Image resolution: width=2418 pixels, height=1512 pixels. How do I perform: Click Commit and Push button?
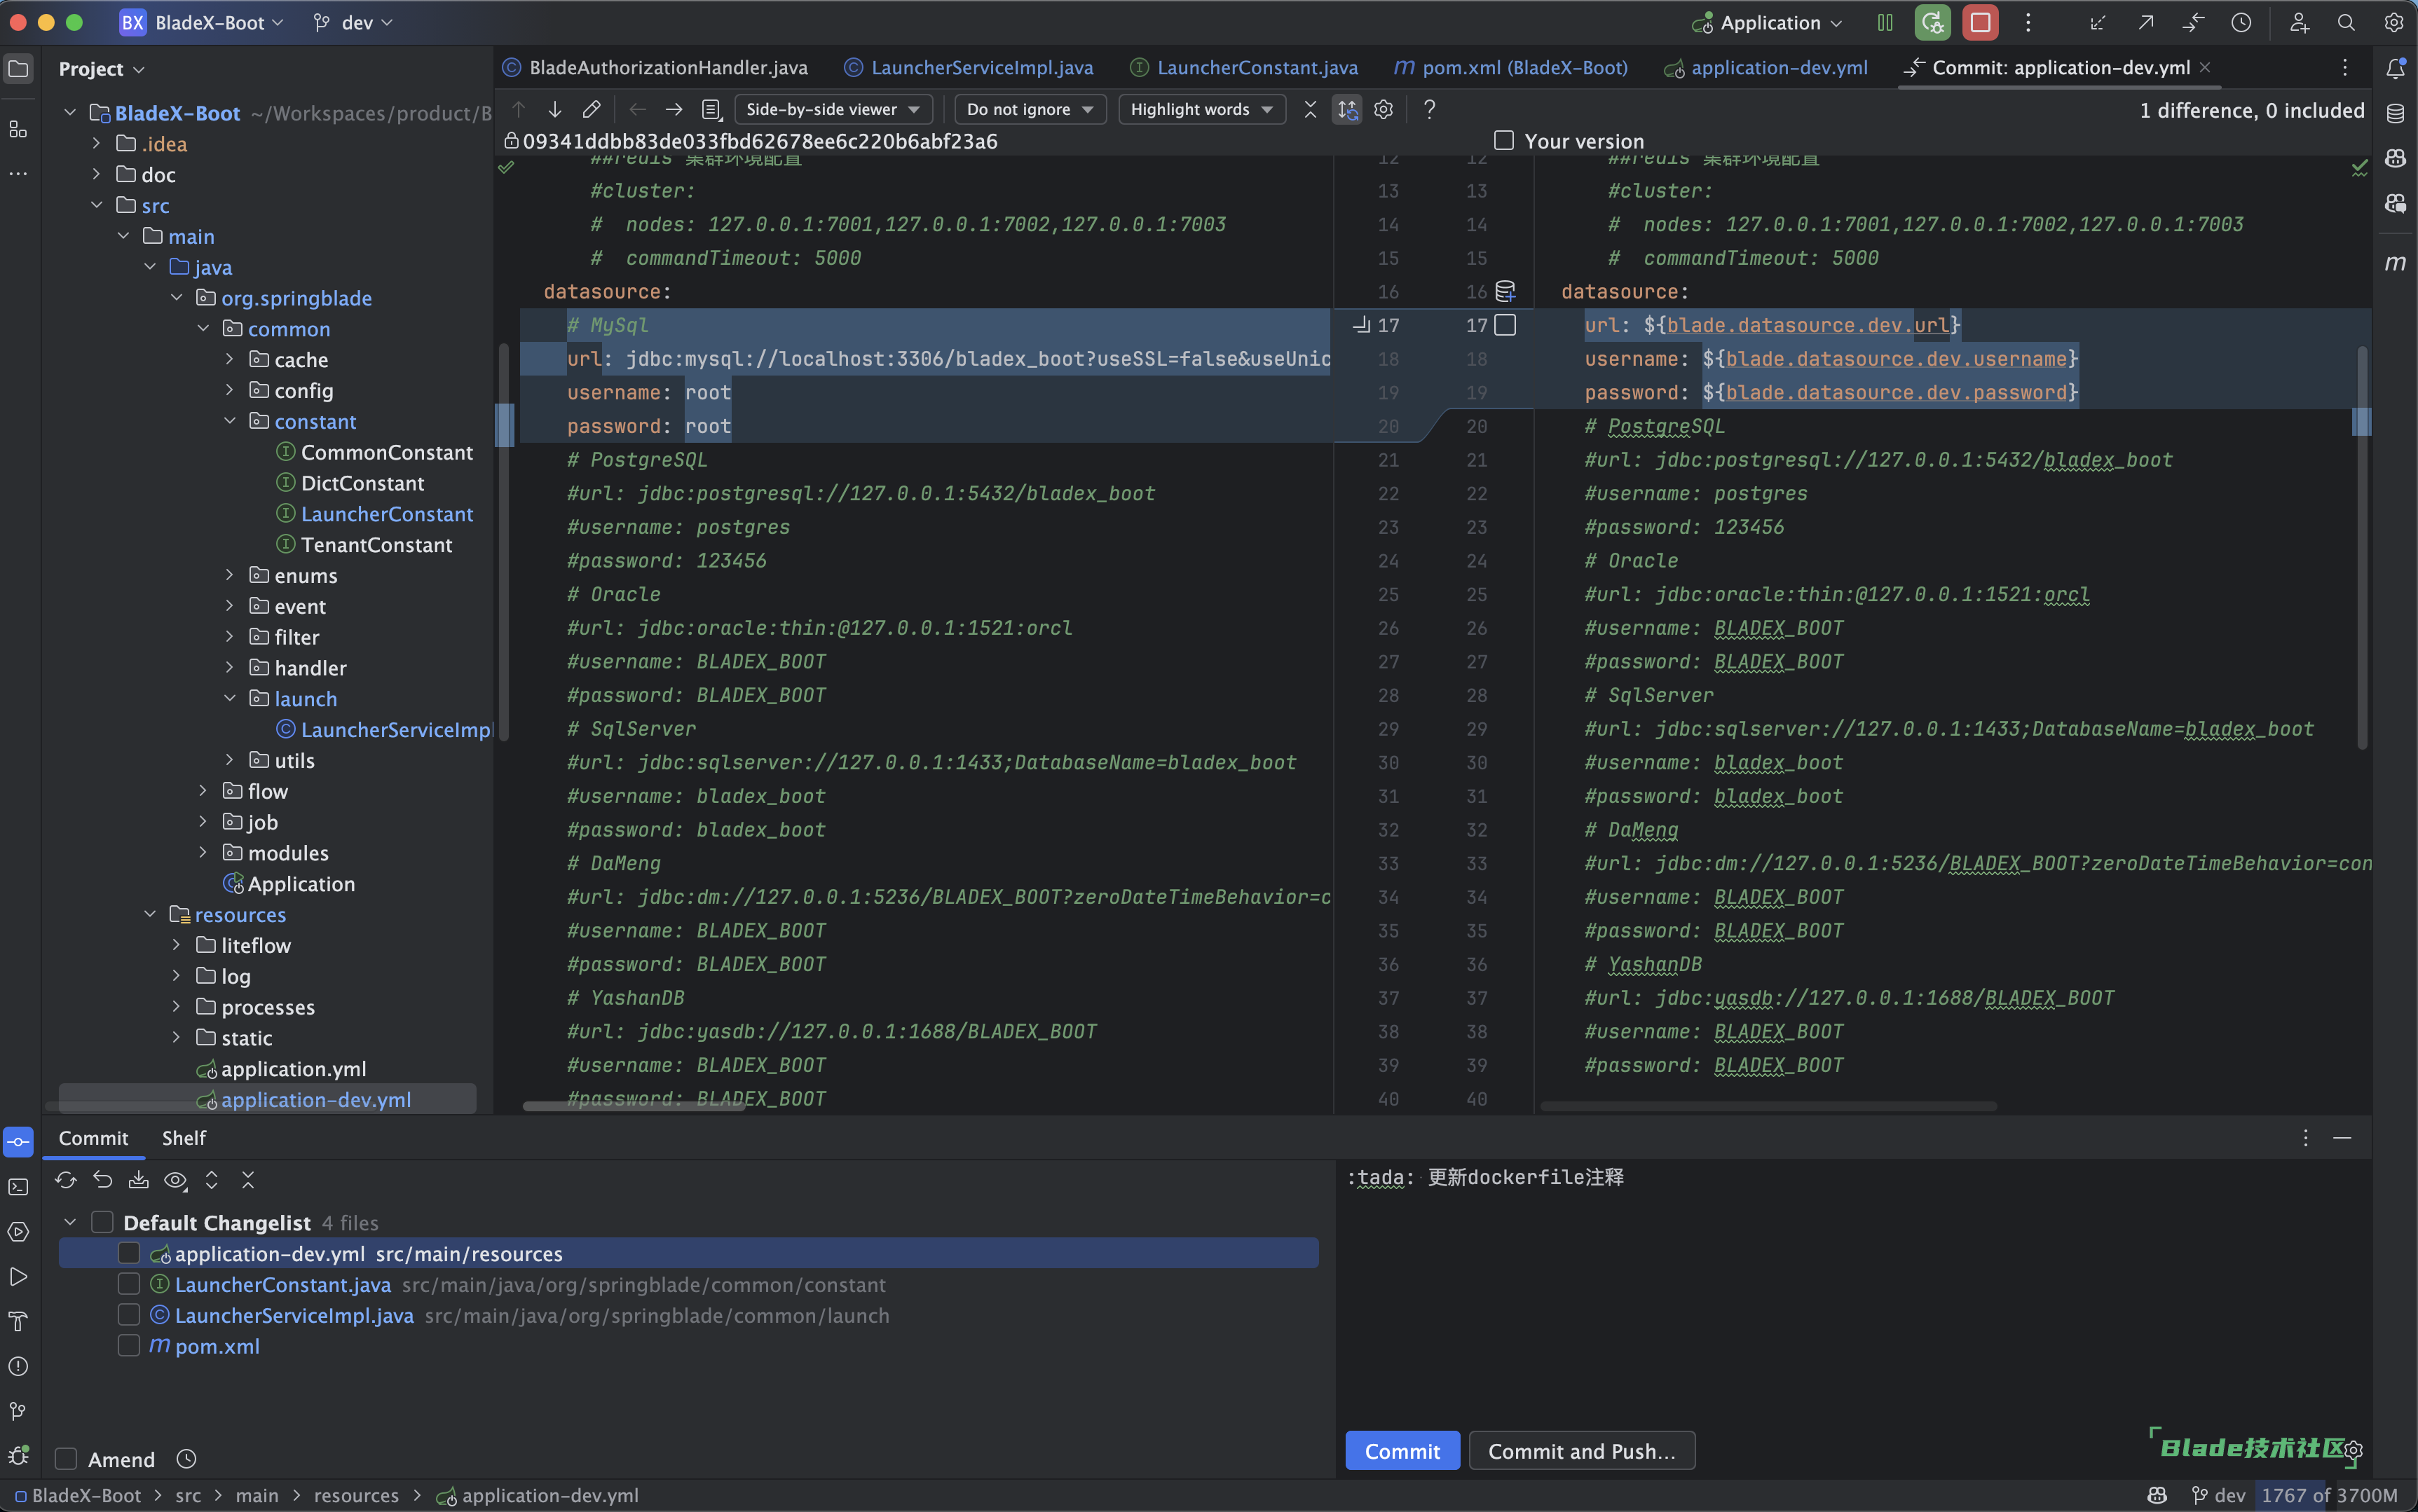pyautogui.click(x=1581, y=1450)
